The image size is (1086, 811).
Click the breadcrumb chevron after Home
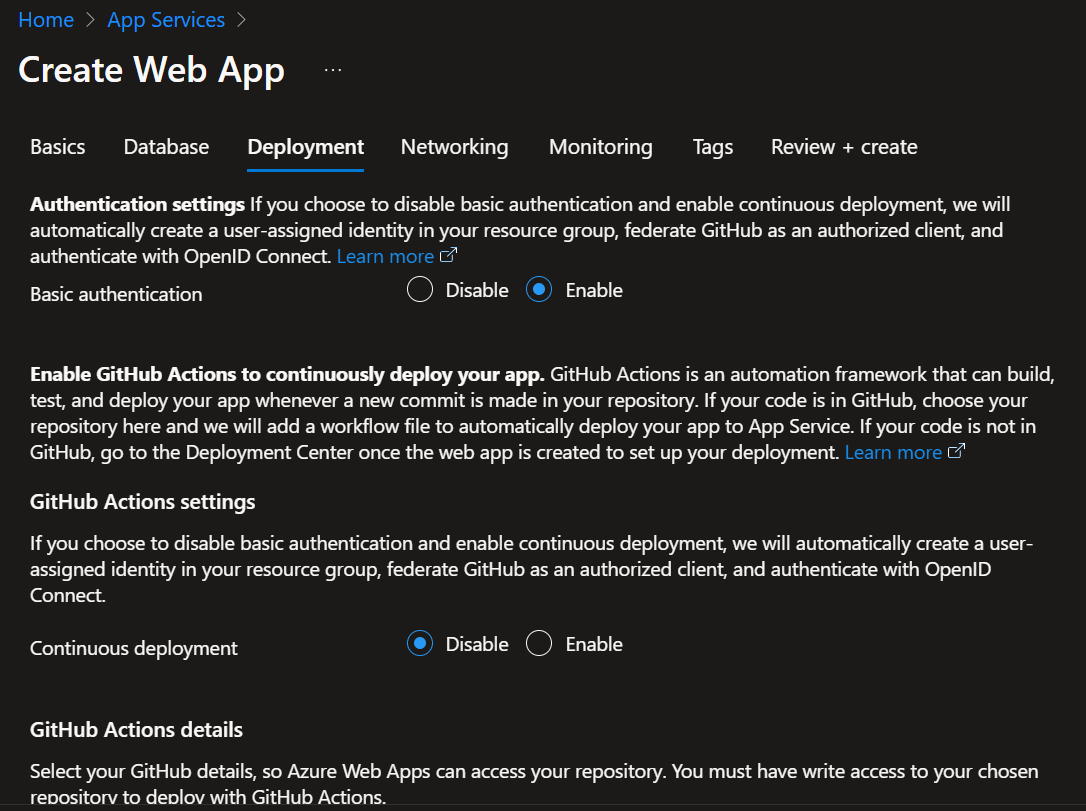tap(91, 19)
